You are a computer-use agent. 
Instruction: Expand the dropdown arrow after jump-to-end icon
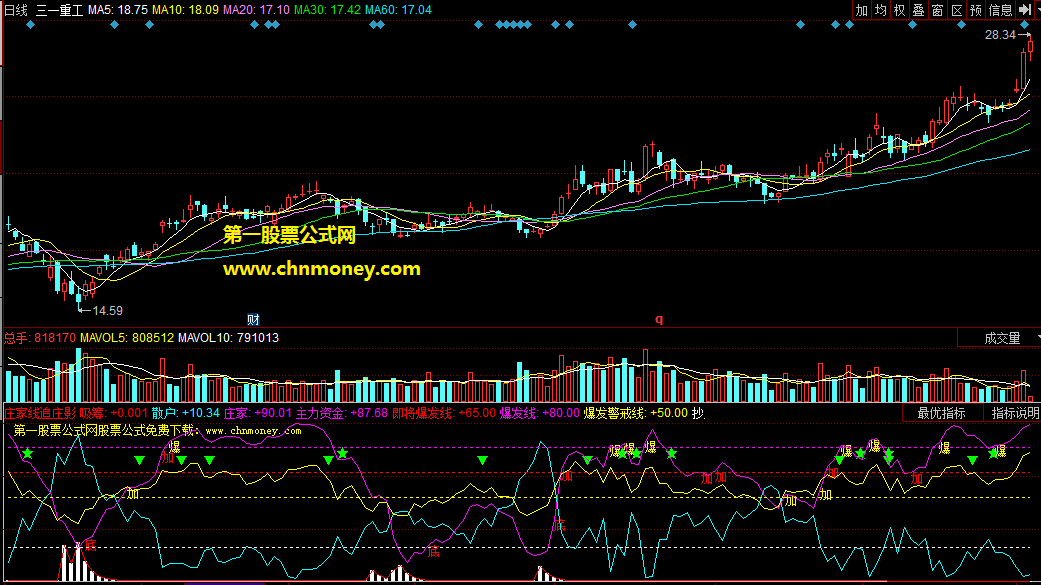click(1037, 10)
